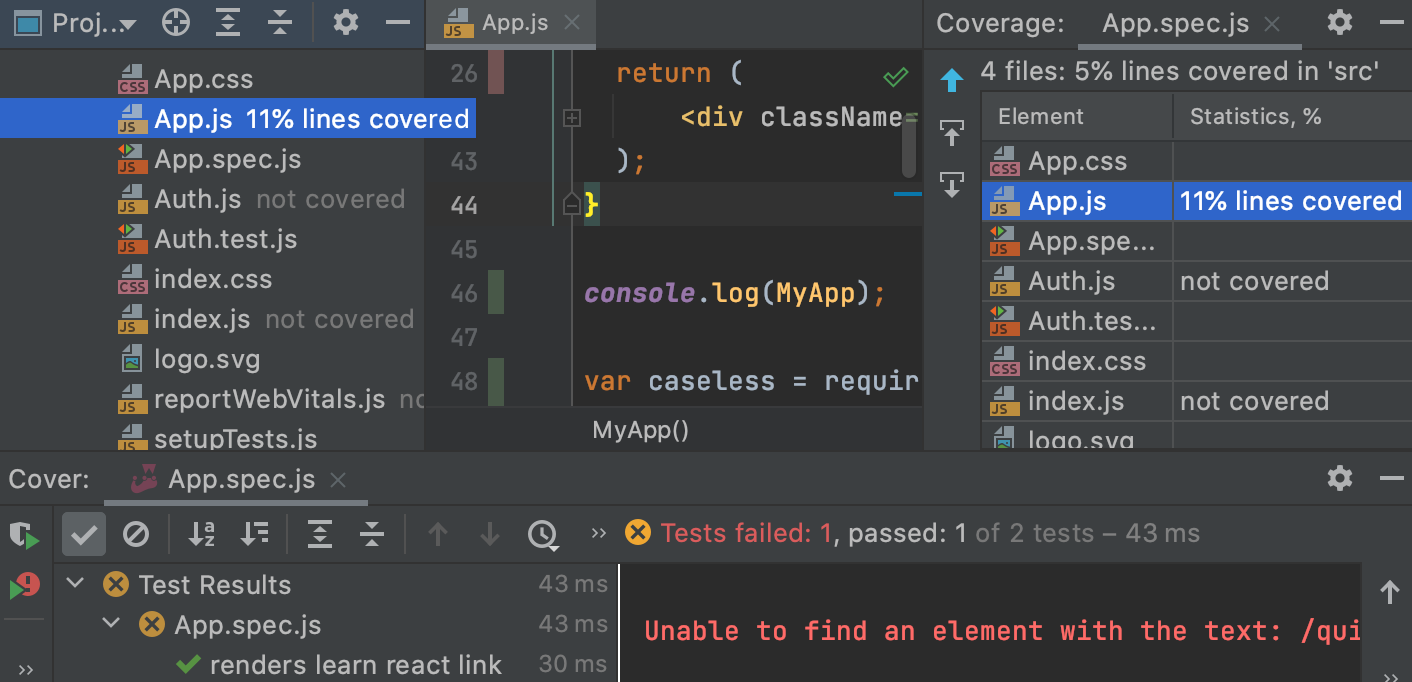Viewport: 1412px width, 682px height.
Task: Click up arrow in test output
Action: click(1390, 593)
